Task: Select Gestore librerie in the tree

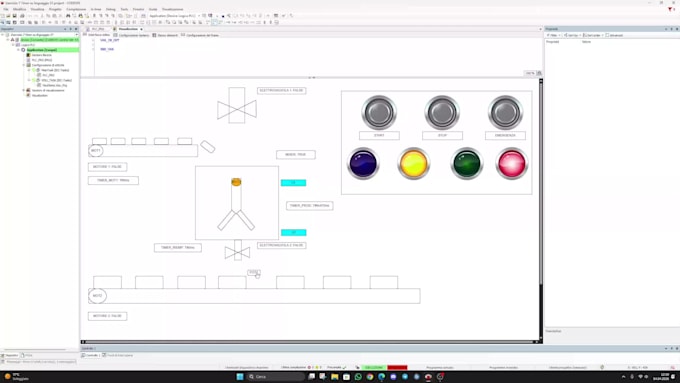Action: (42, 55)
